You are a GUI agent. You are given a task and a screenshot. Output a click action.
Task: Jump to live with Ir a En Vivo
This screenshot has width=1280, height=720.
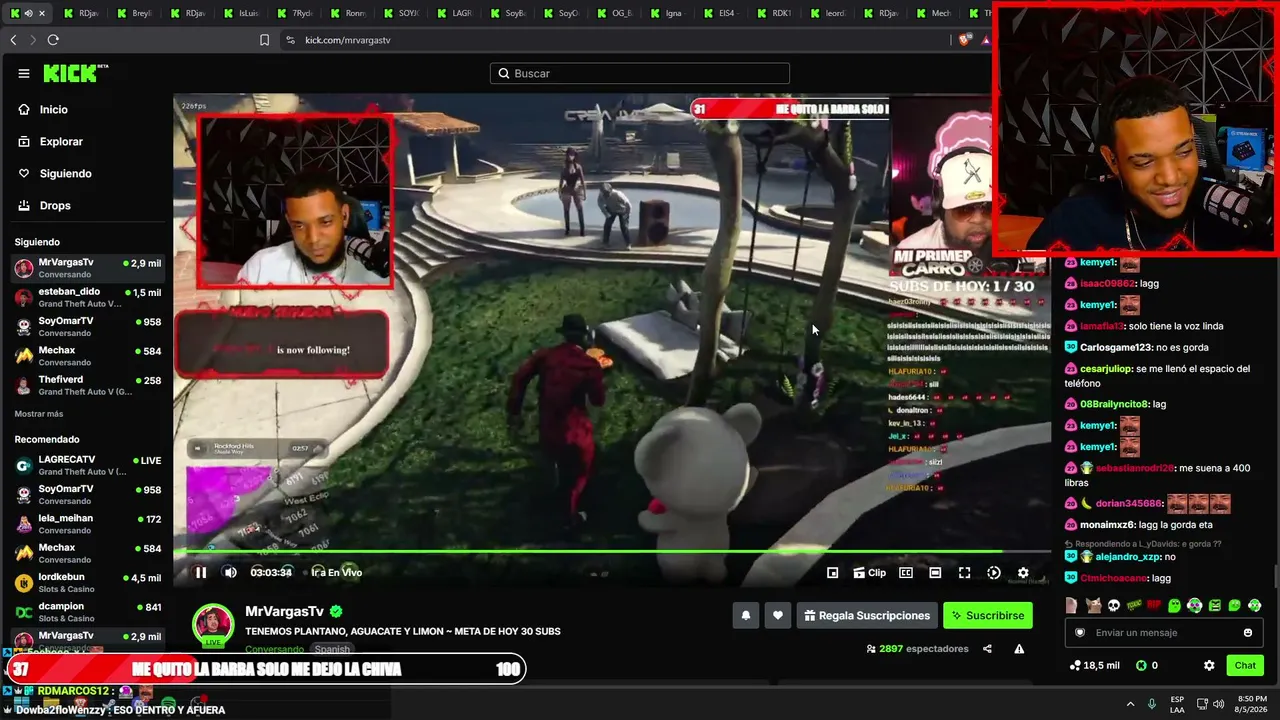tap(337, 573)
